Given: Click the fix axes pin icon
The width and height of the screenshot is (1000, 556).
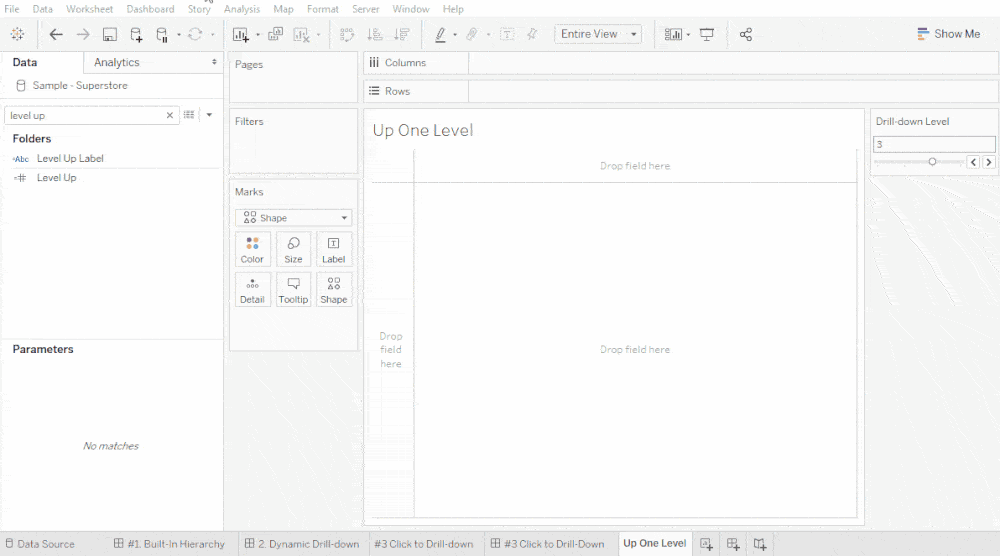Looking at the screenshot, I should pyautogui.click(x=532, y=34).
